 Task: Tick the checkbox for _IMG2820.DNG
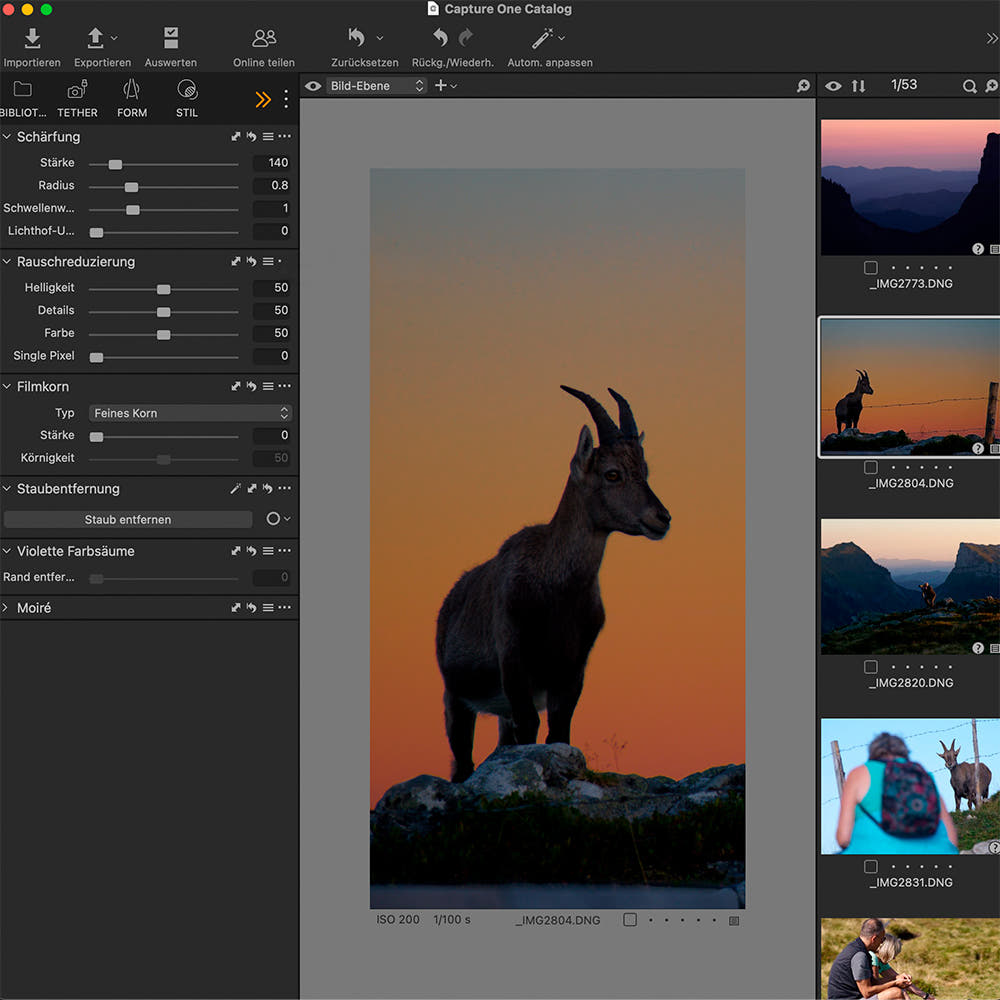coord(871,667)
